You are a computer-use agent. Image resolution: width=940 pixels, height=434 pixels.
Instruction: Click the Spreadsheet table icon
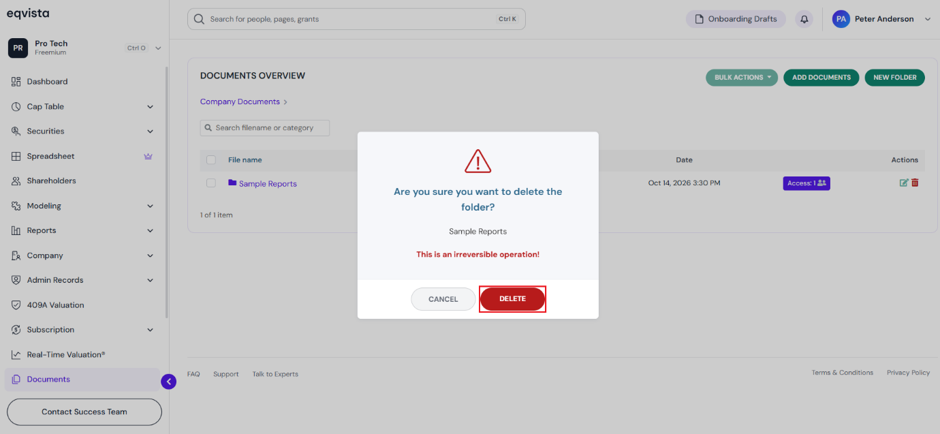(16, 156)
